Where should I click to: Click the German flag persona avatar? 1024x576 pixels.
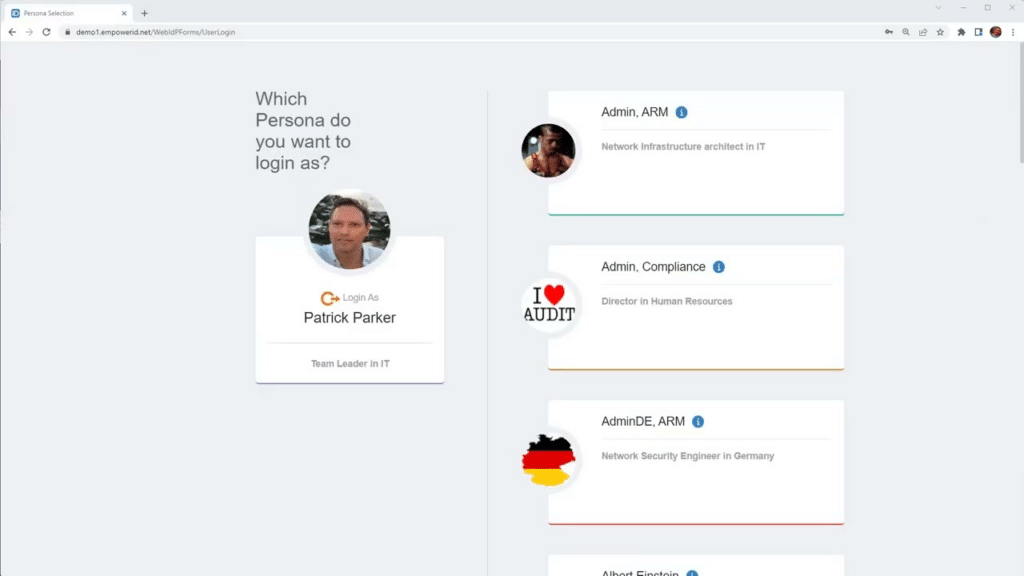pos(548,461)
